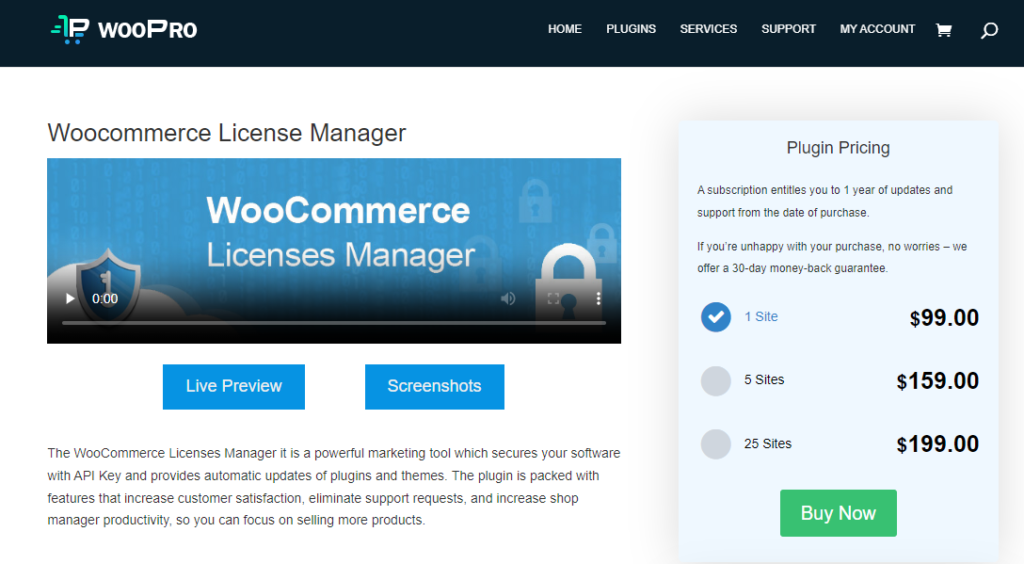Click the Plugin Pricing heading
The image size is (1024, 564).
point(838,148)
